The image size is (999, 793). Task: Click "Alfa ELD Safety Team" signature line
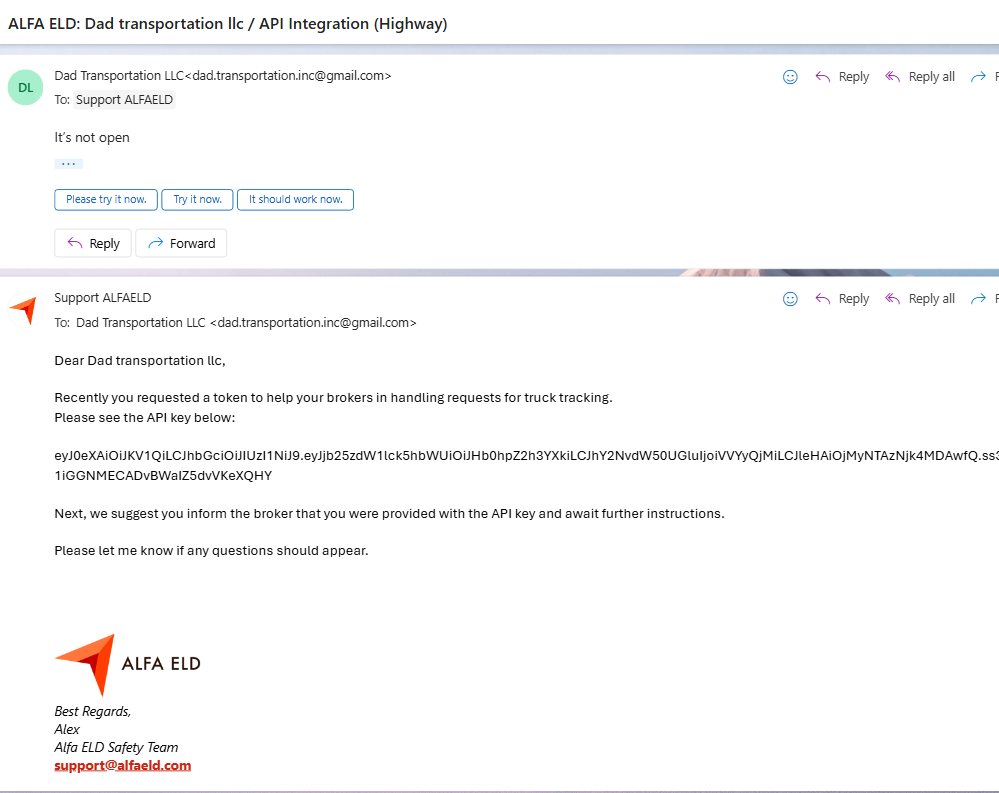point(116,747)
